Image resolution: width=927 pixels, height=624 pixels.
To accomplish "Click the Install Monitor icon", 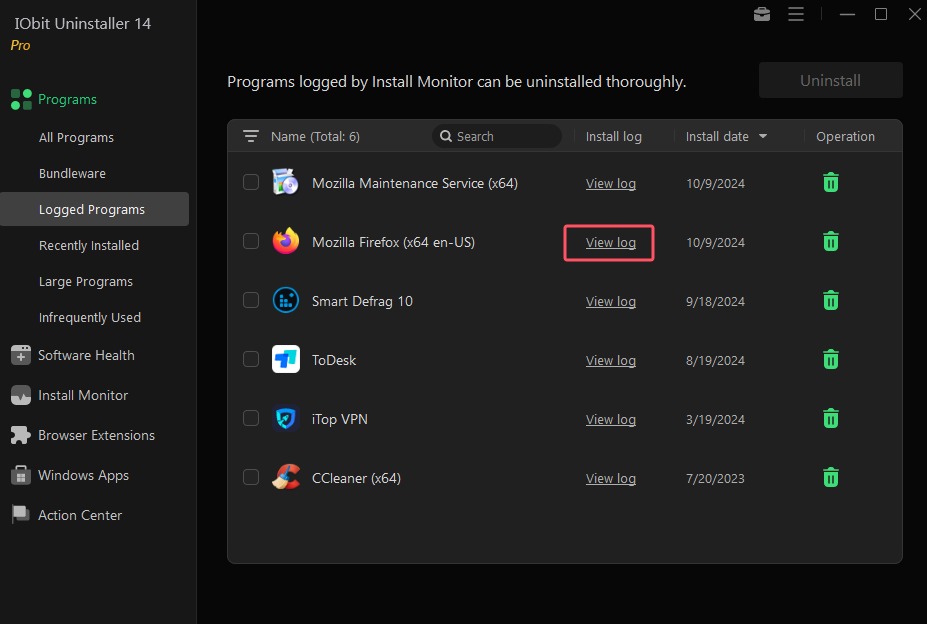I will [21, 395].
